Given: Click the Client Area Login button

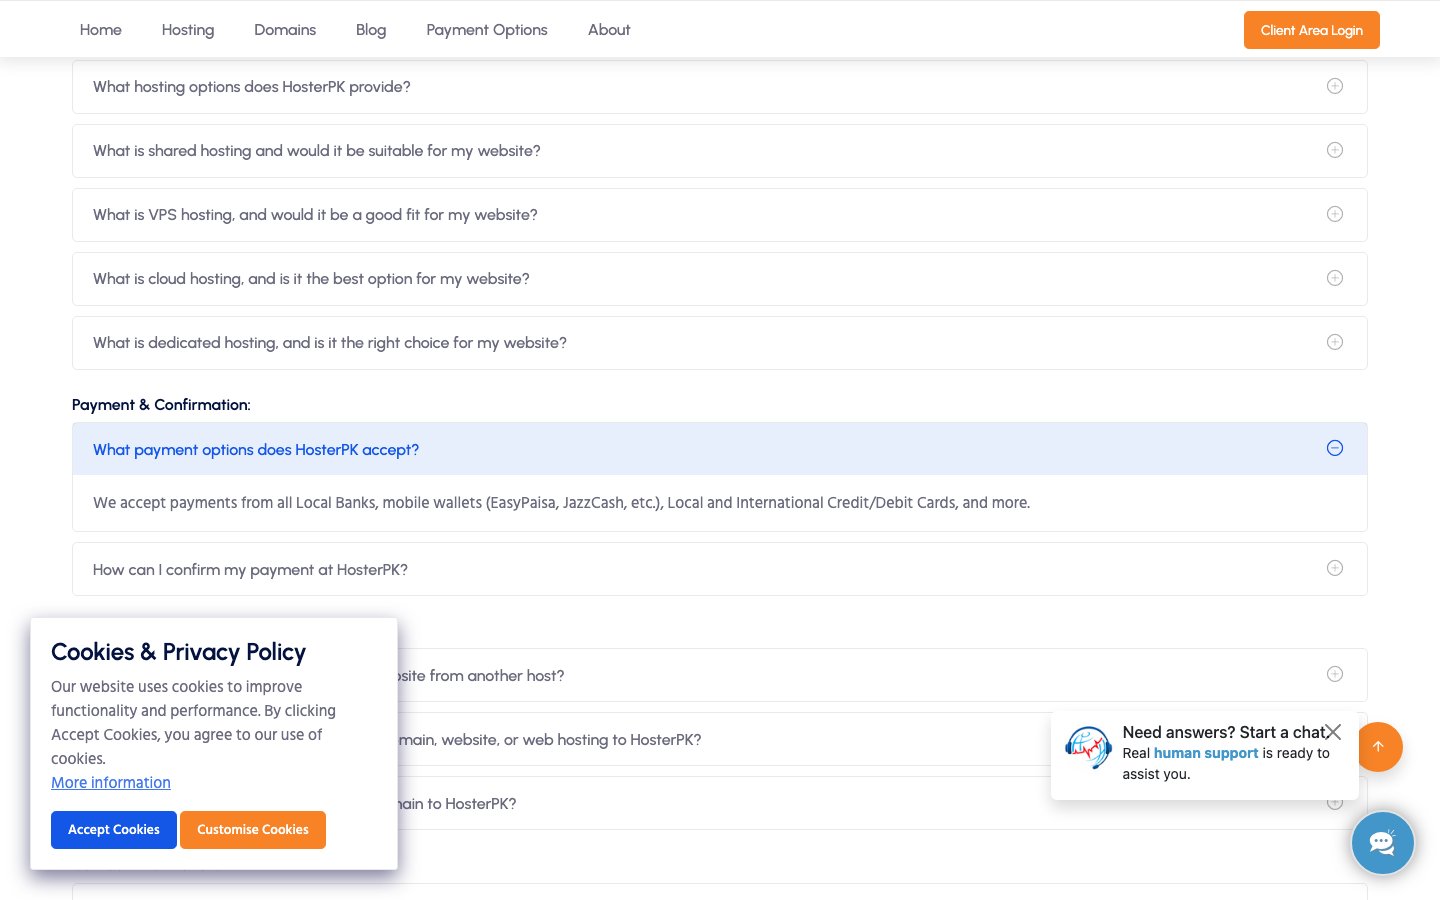Looking at the screenshot, I should point(1311,30).
